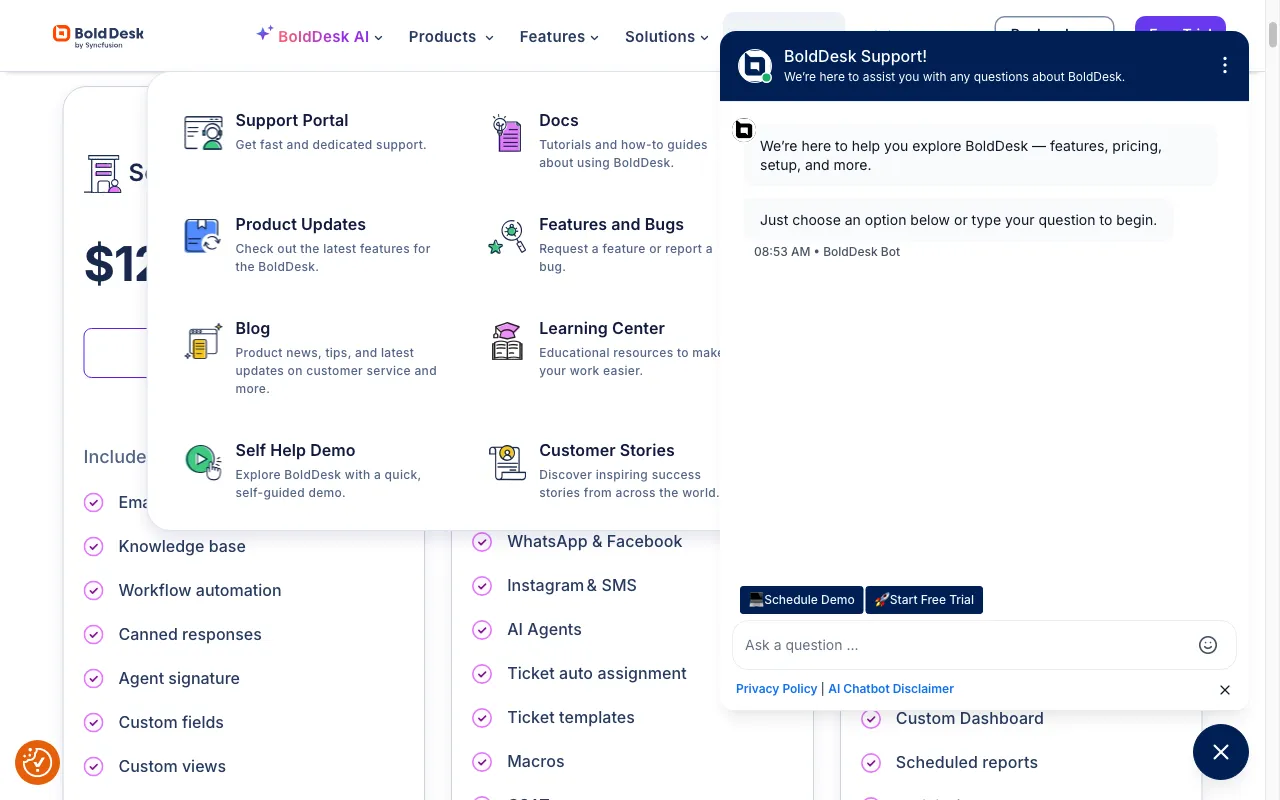Click the WhatsApp & Facebook feature text

[x=594, y=541]
